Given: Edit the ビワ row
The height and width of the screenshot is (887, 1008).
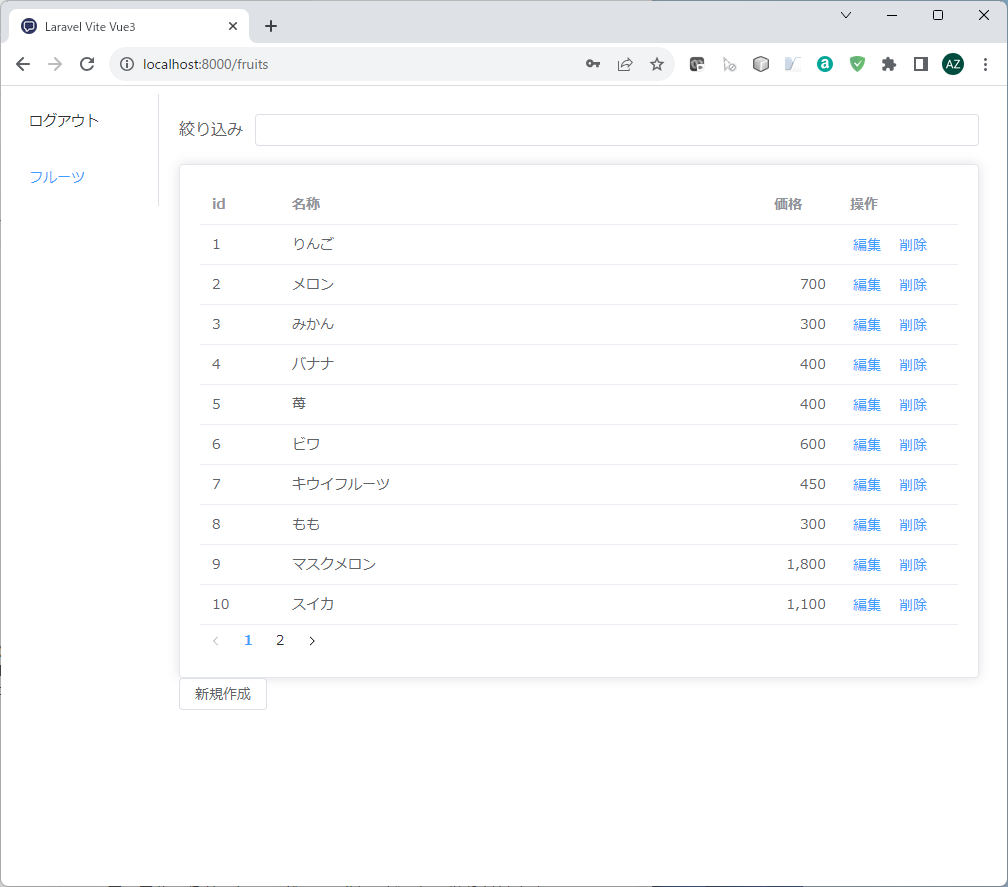Looking at the screenshot, I should coord(867,445).
